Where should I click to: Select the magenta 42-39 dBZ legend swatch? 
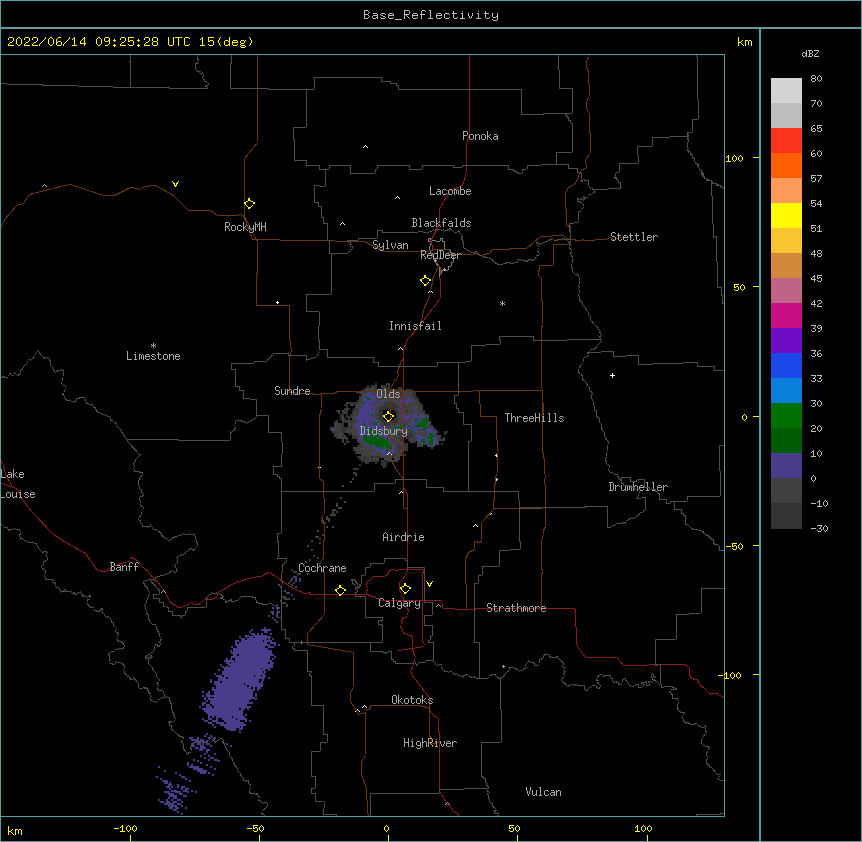click(786, 315)
